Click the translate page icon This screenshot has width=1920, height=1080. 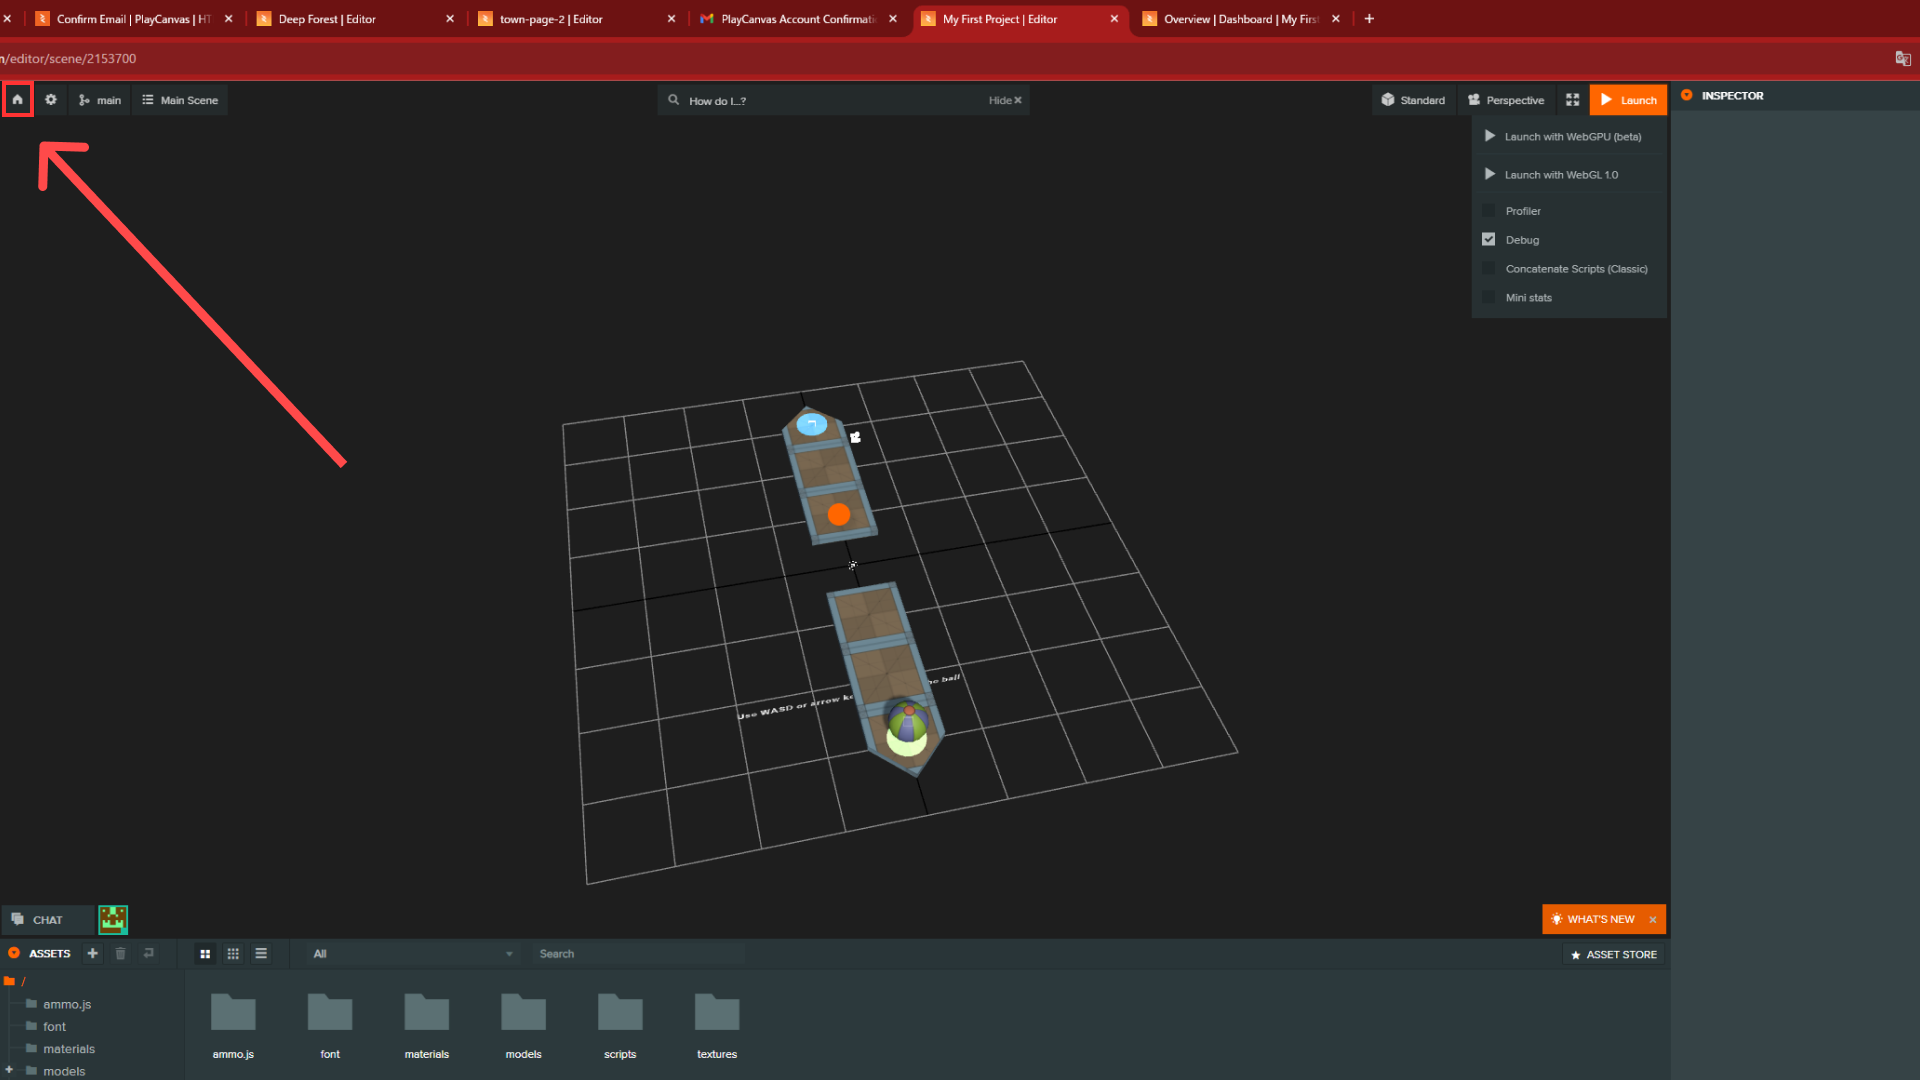tap(1902, 59)
